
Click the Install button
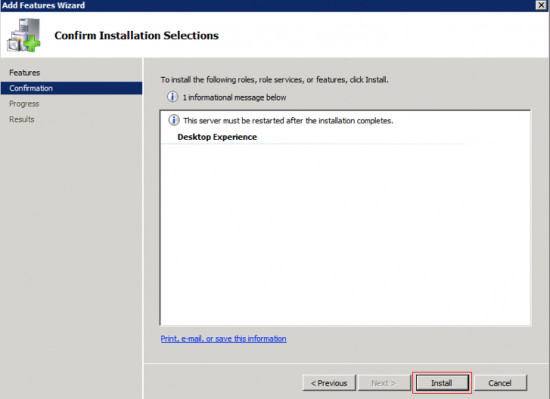click(x=442, y=383)
